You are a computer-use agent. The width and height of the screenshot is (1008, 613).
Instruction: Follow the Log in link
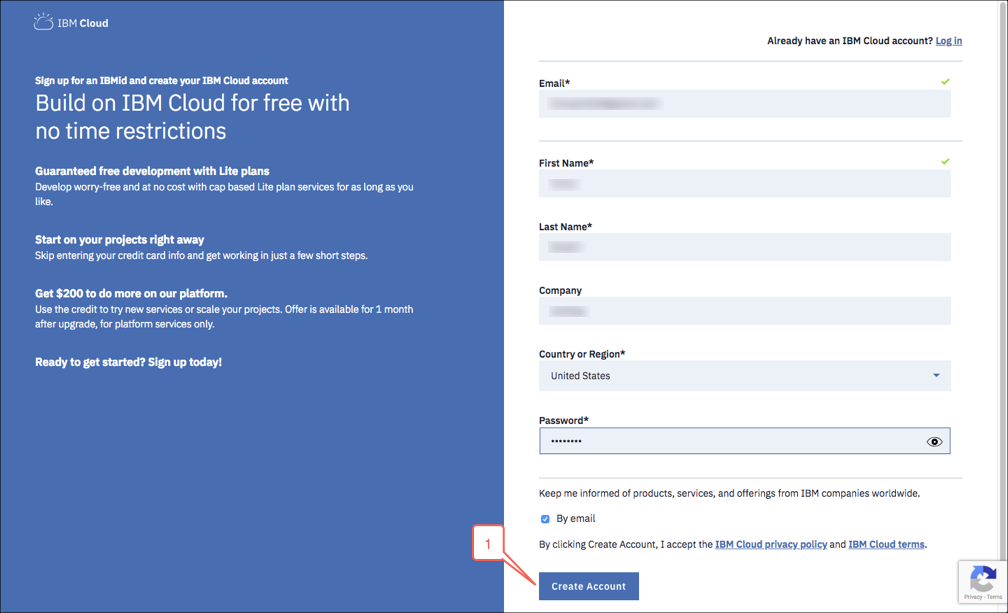coord(948,40)
